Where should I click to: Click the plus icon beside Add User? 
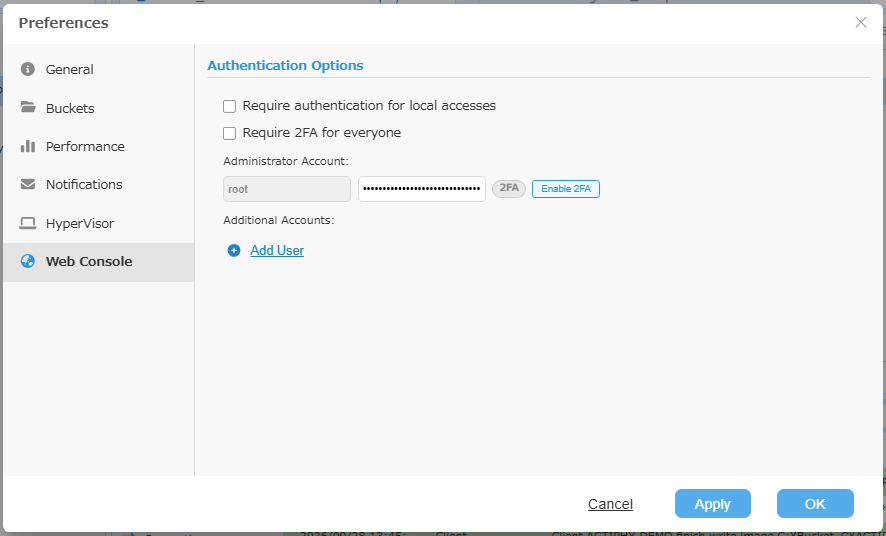(x=234, y=250)
